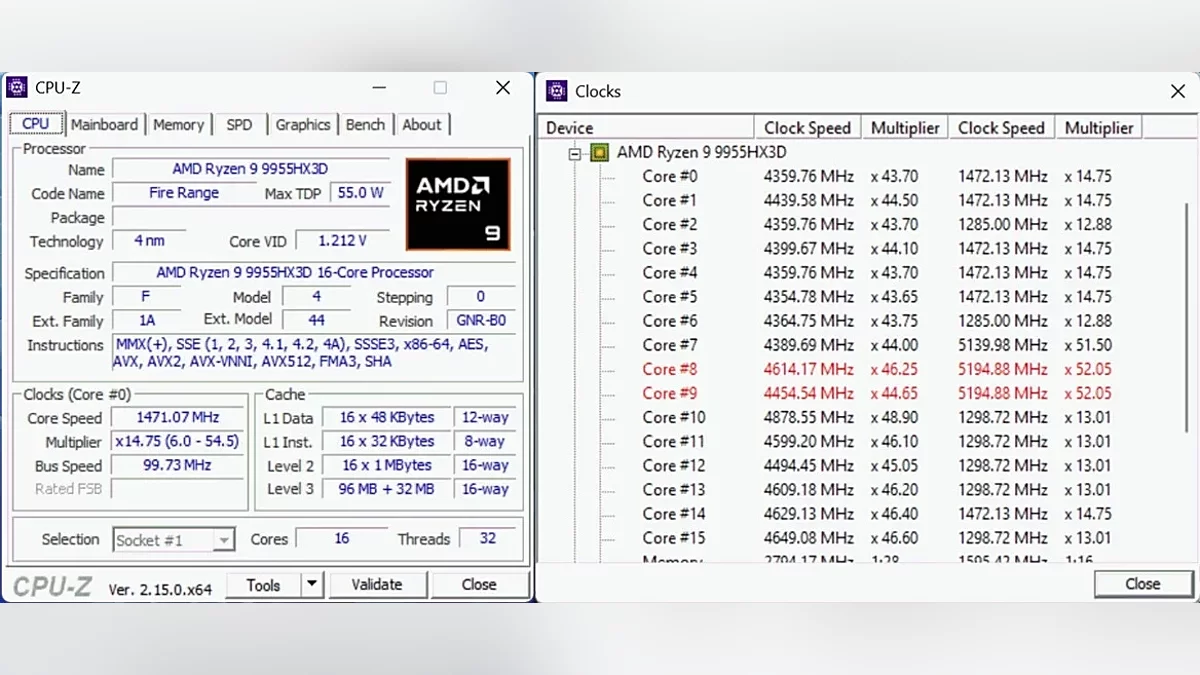This screenshot has width=1200, height=675.
Task: Maximize the CPU-Z window
Action: point(440,88)
